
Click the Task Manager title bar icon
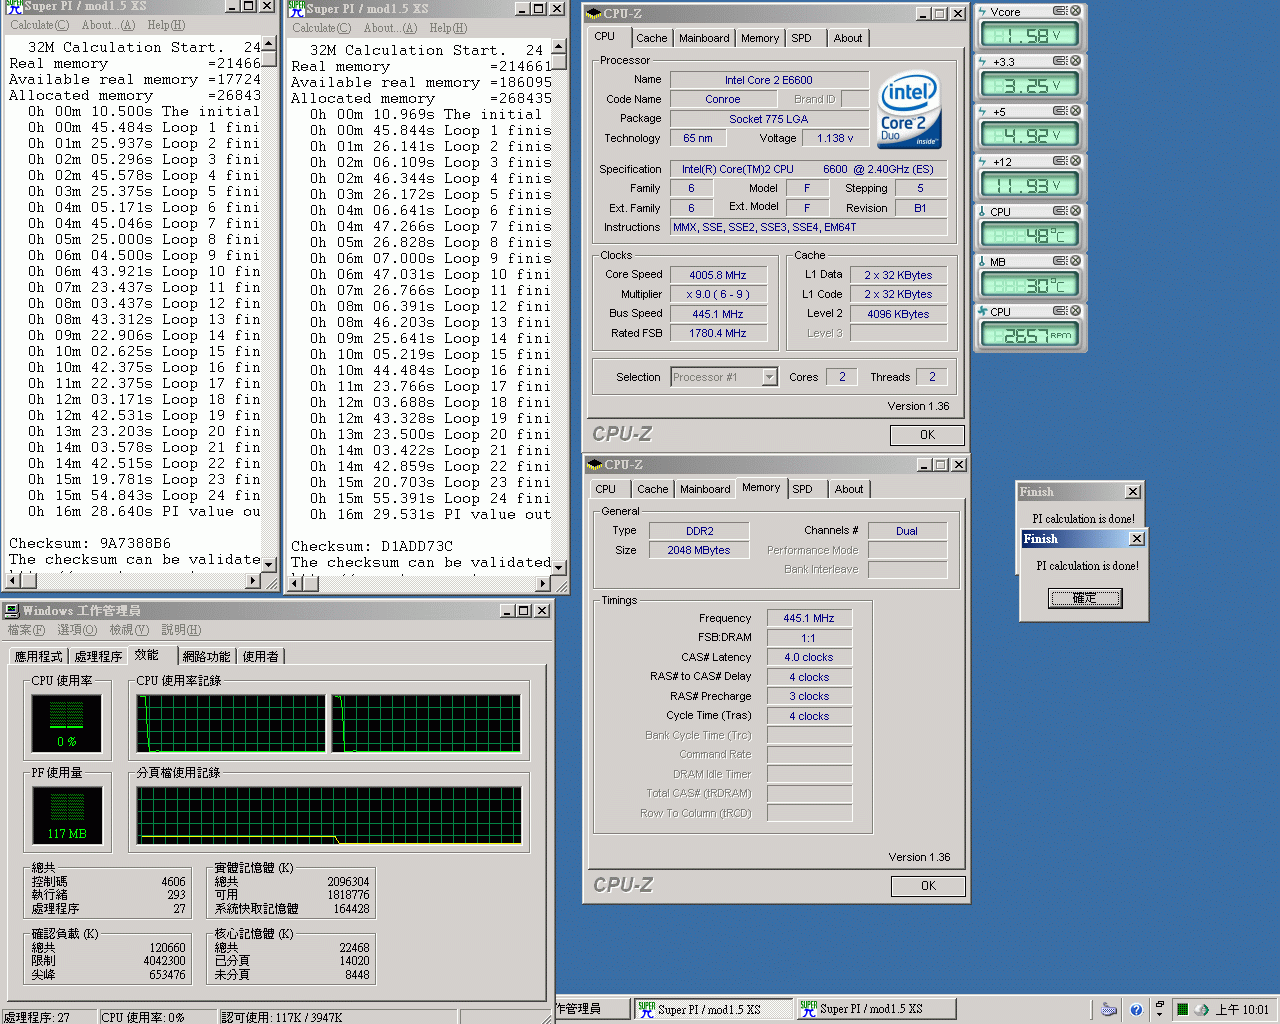pos(11,610)
